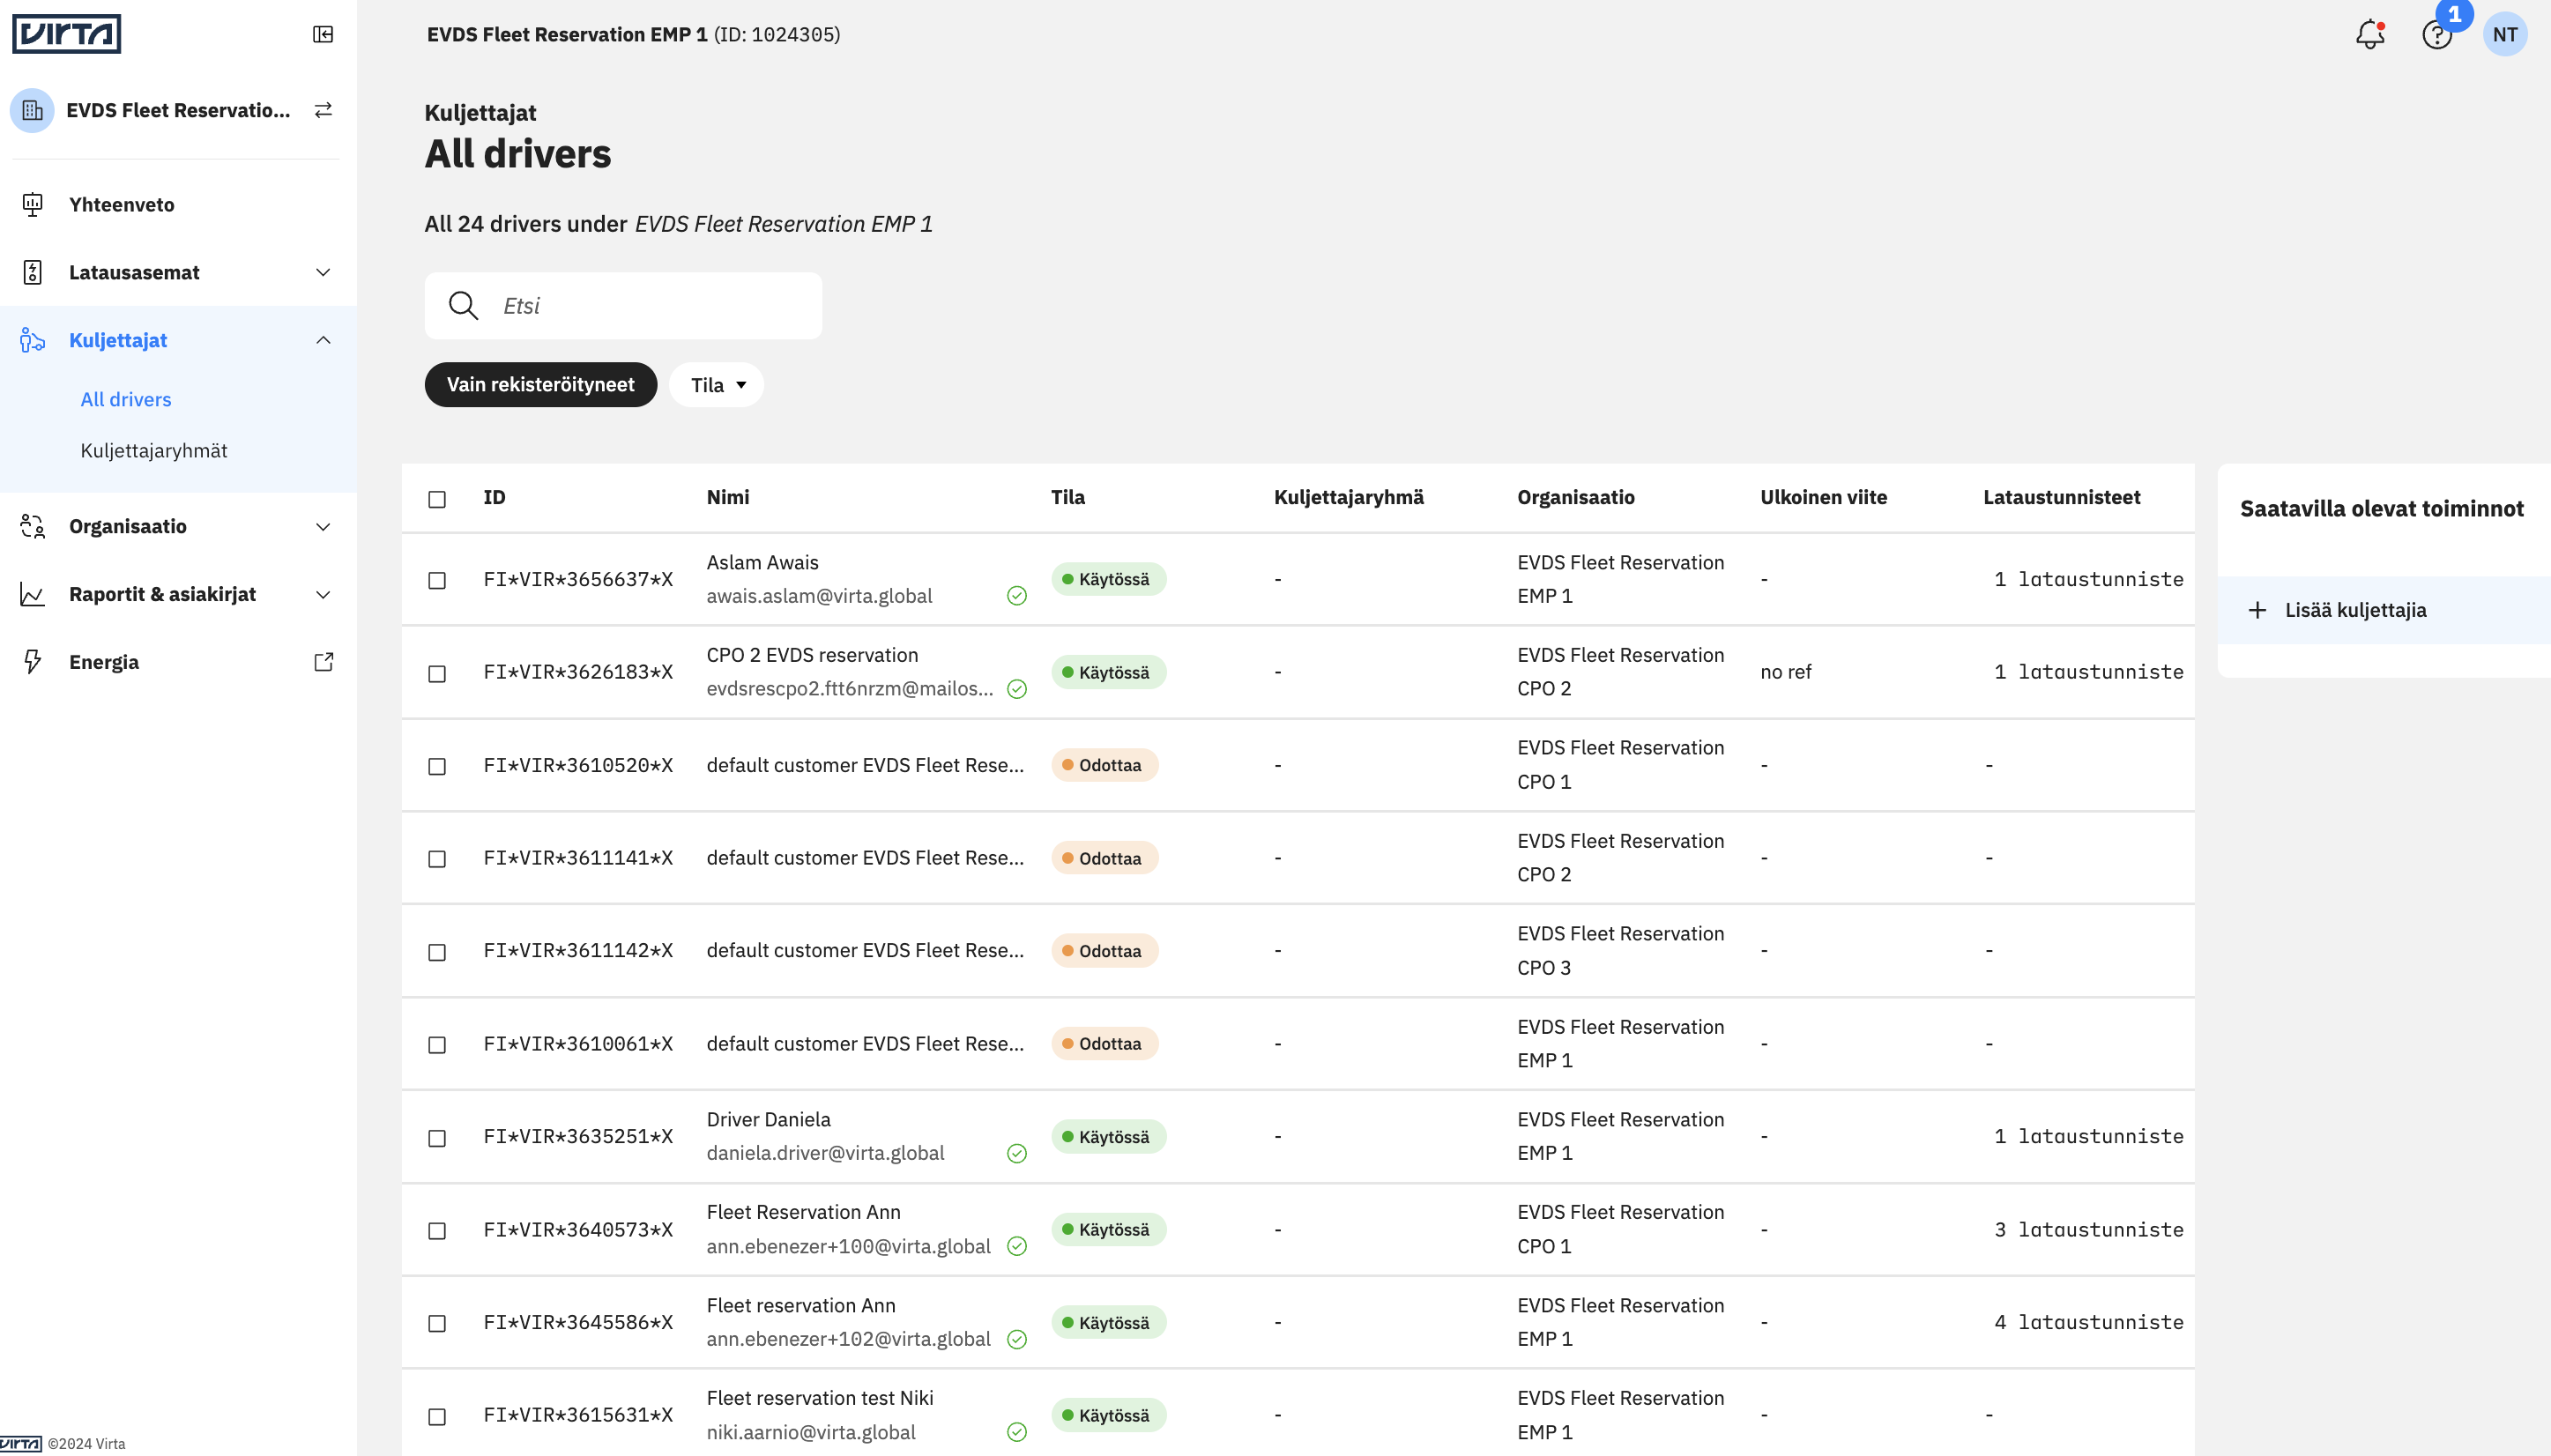
Task: Open the notifications bell
Action: tap(2370, 35)
